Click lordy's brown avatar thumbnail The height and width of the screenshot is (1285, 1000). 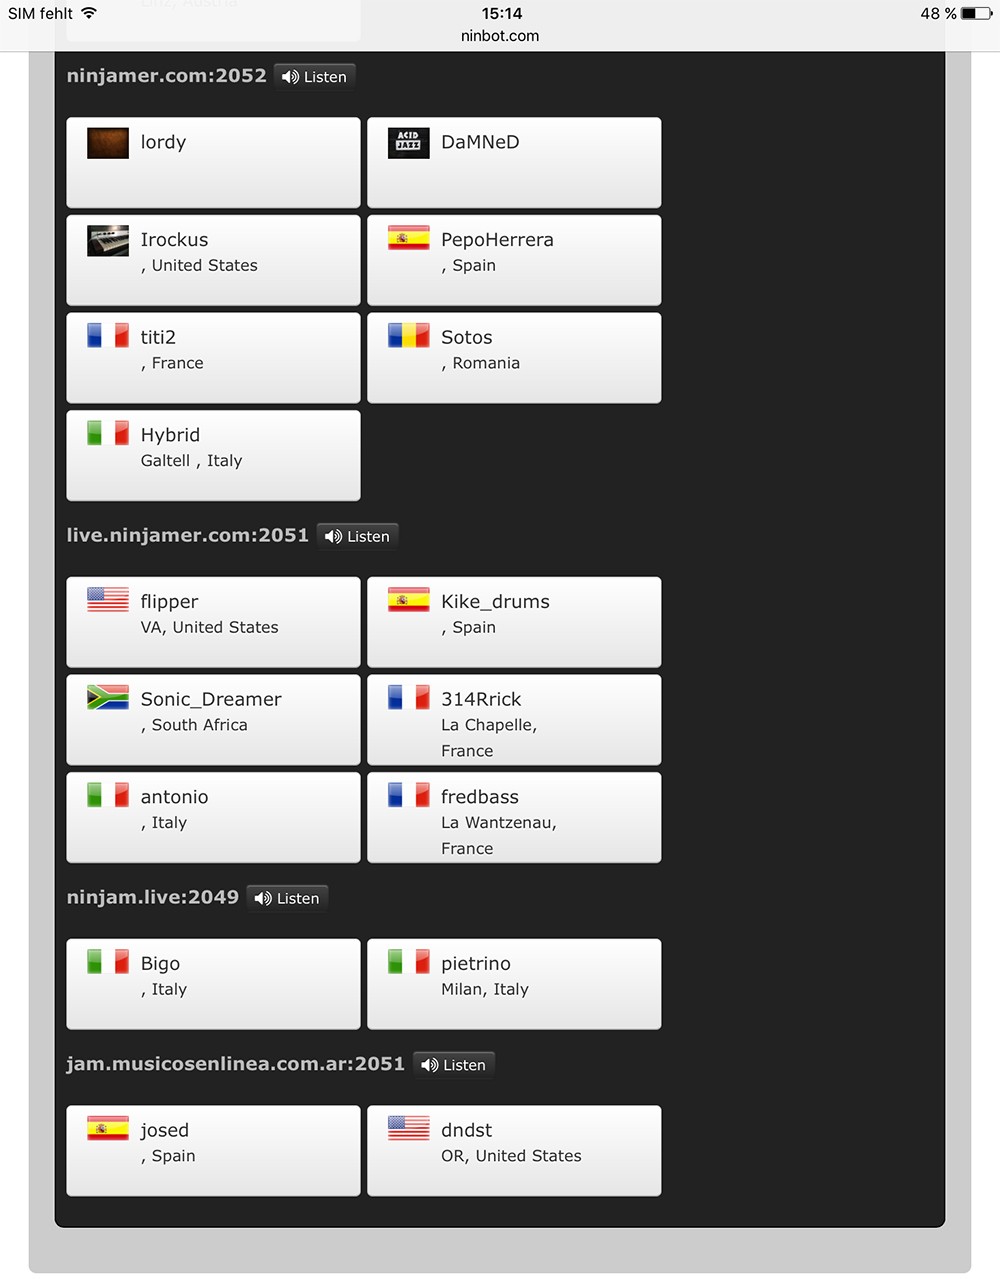108,143
